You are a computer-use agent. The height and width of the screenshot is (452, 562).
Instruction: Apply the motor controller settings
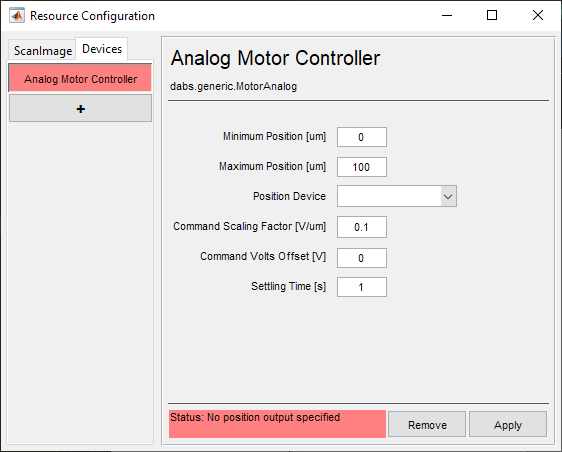[x=508, y=424]
